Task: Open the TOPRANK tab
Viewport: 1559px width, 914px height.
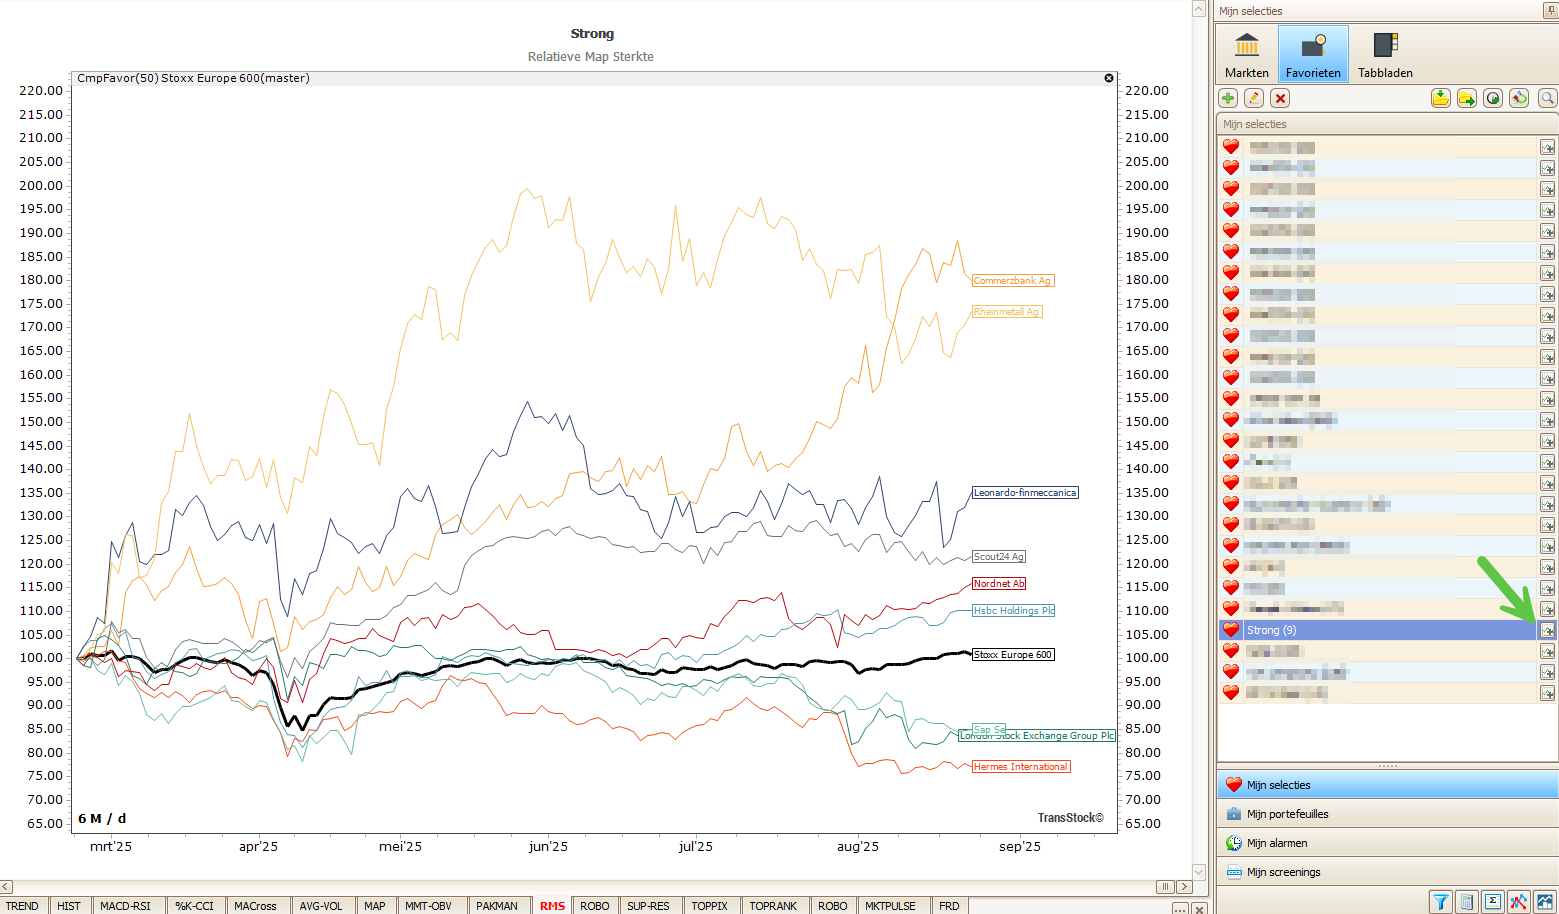Action: coord(773,906)
